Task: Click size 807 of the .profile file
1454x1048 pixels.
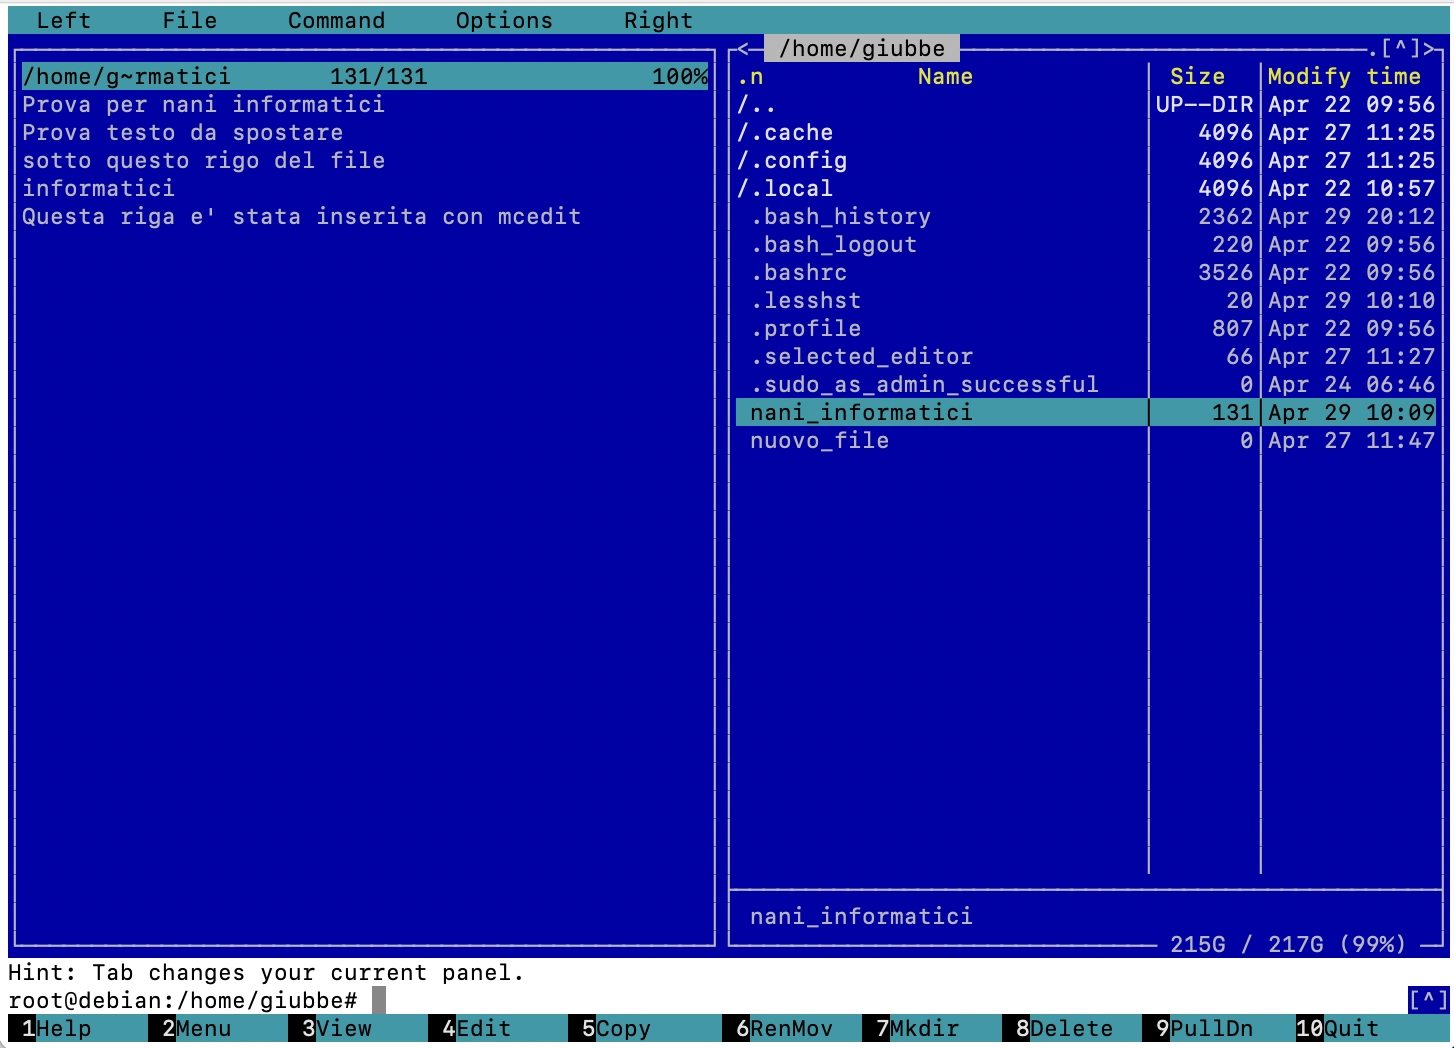Action: 1232,328
